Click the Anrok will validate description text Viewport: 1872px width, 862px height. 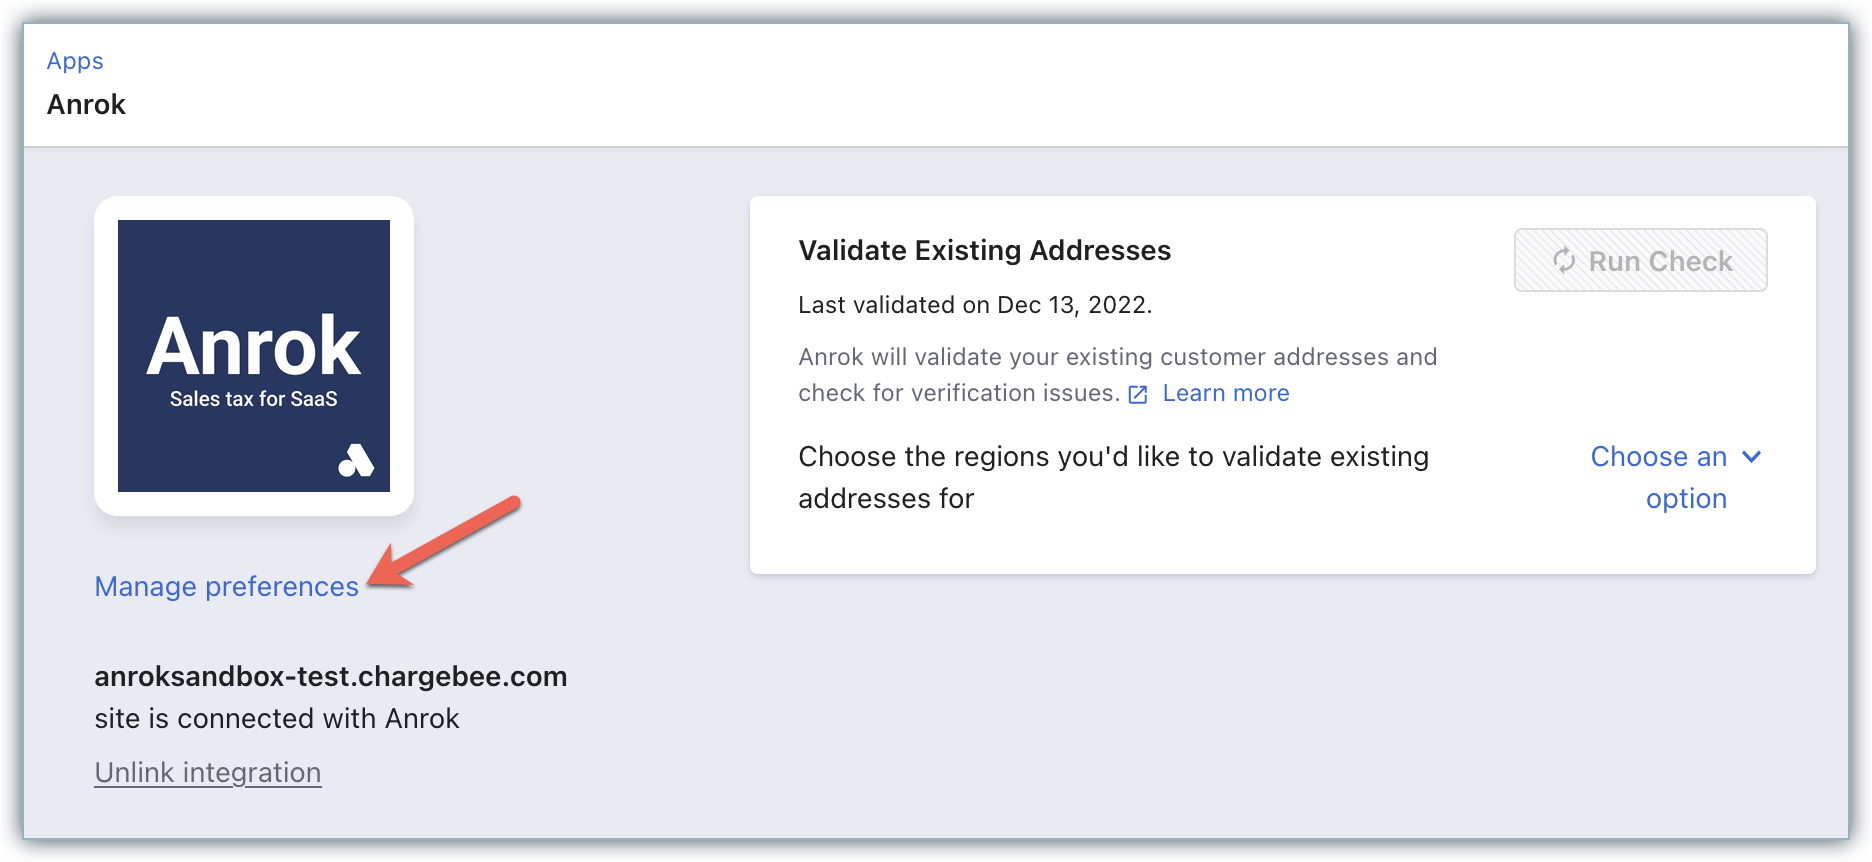point(1117,357)
